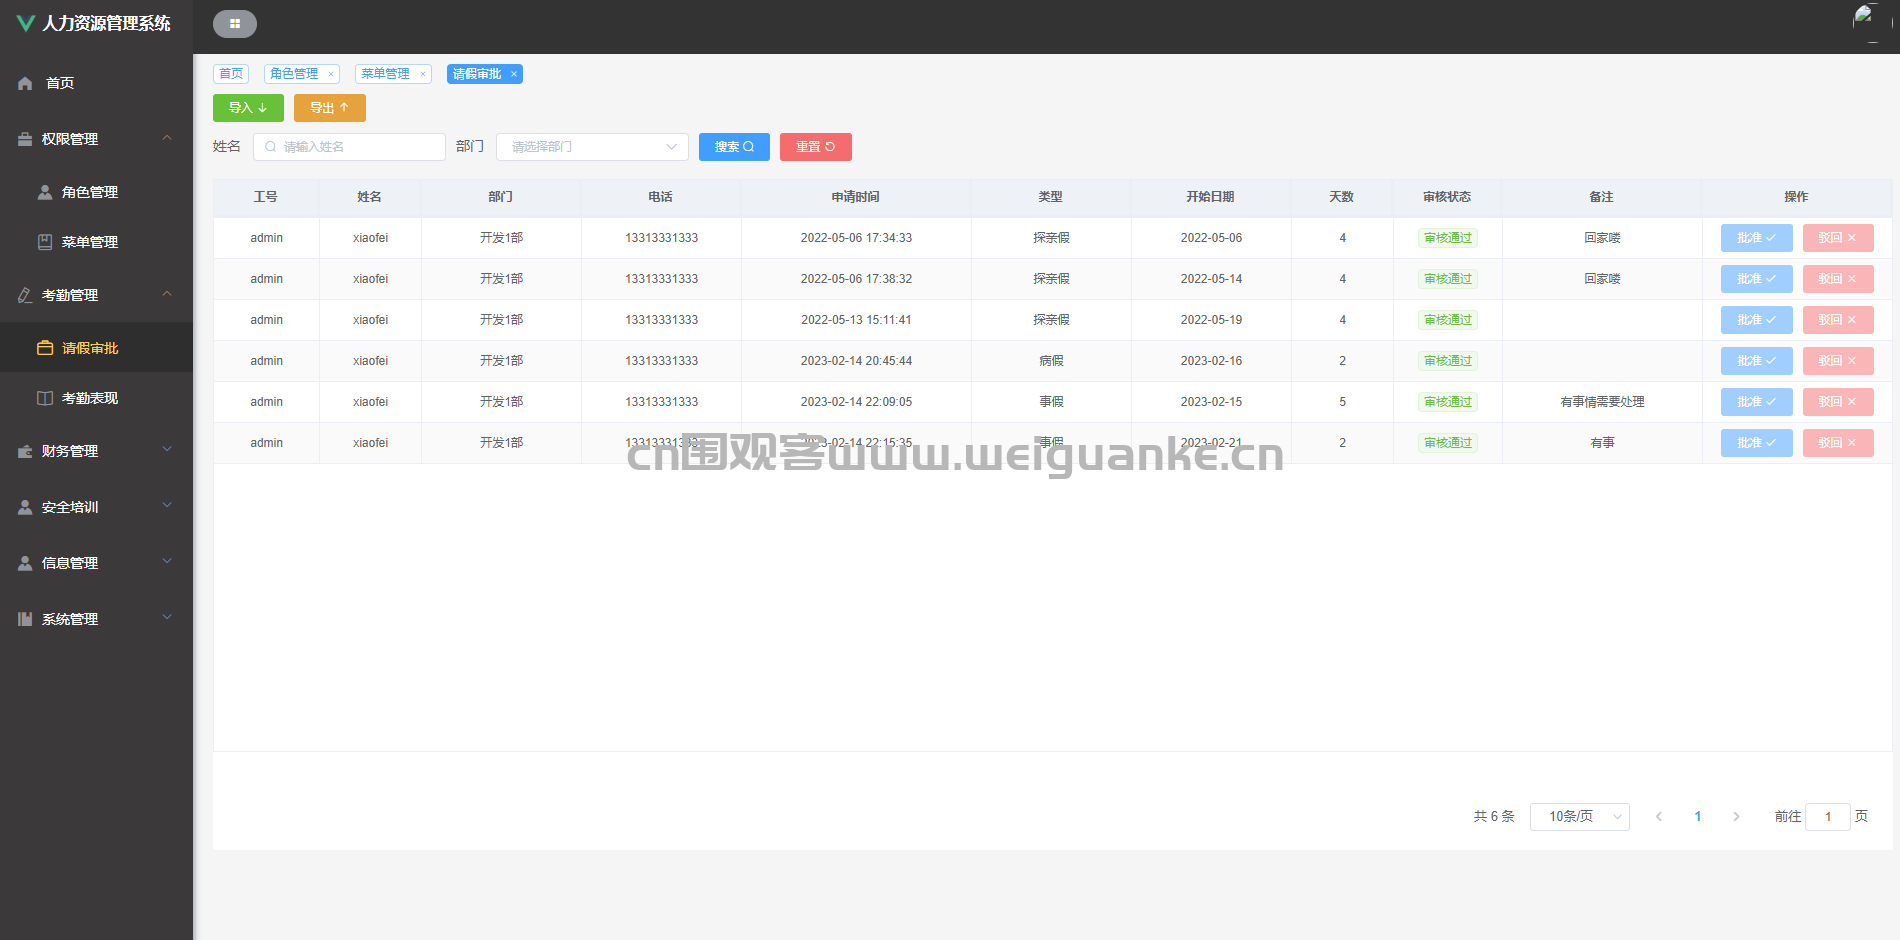Open the 10条/页 page size dropdown
The image size is (1900, 940).
[x=1580, y=817]
